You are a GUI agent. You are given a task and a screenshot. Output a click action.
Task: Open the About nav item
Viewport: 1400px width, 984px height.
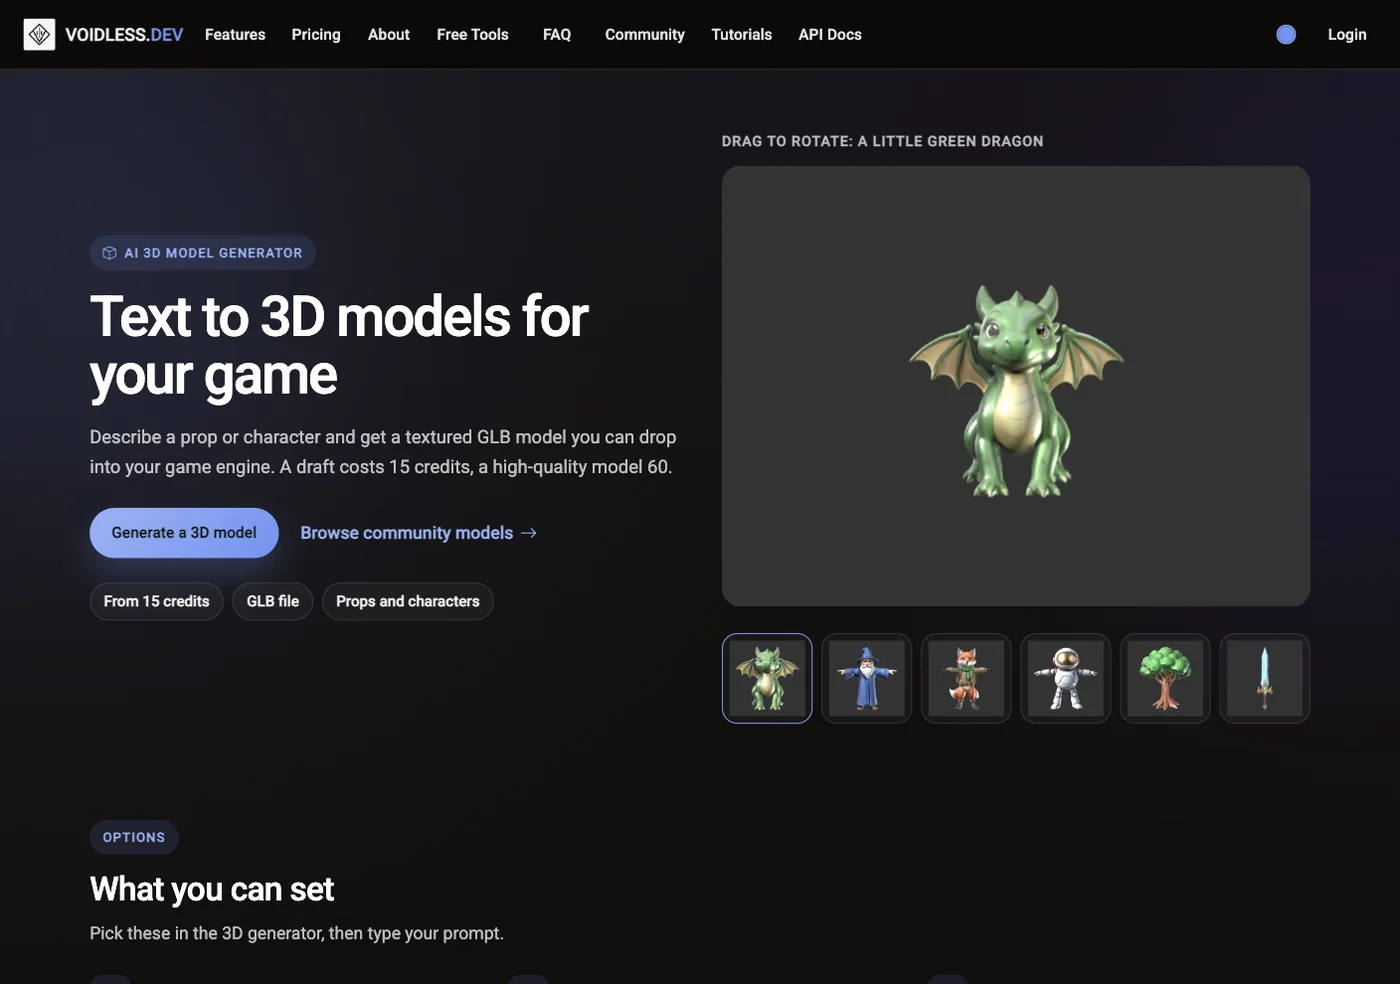click(389, 35)
